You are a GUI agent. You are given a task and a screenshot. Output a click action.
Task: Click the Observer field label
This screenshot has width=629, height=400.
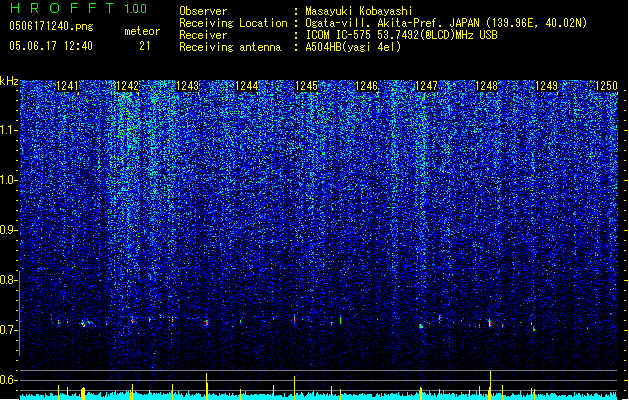[203, 11]
